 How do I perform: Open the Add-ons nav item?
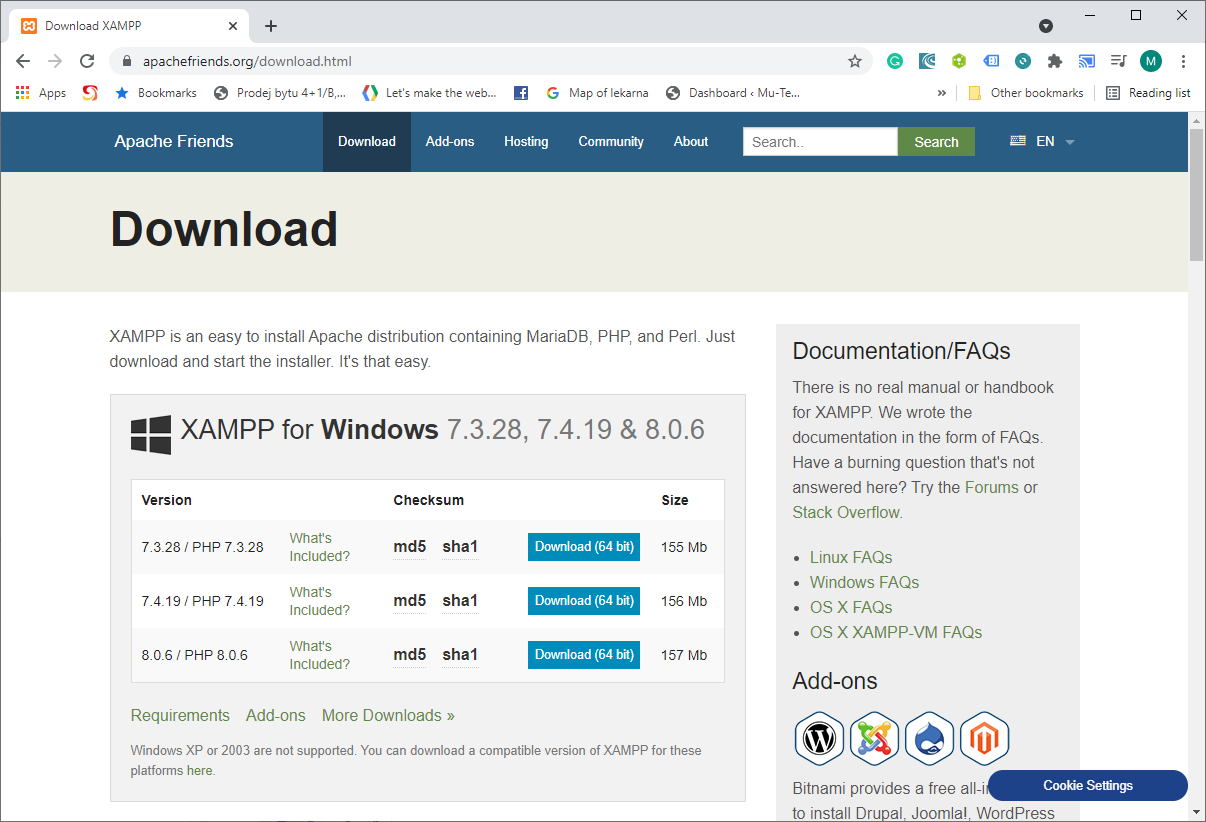click(450, 142)
